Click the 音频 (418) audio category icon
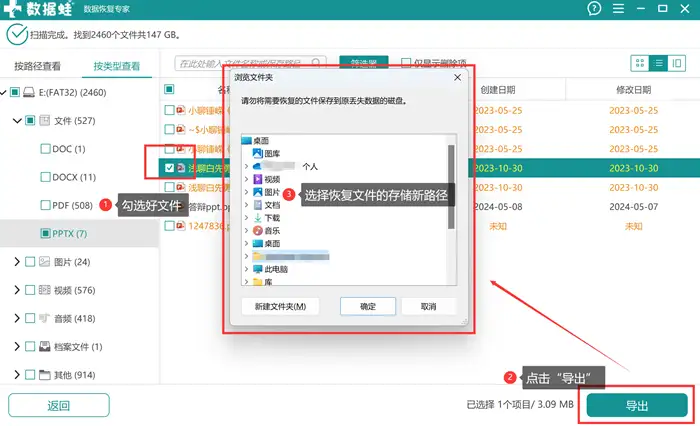700x426 pixels. click(x=44, y=318)
